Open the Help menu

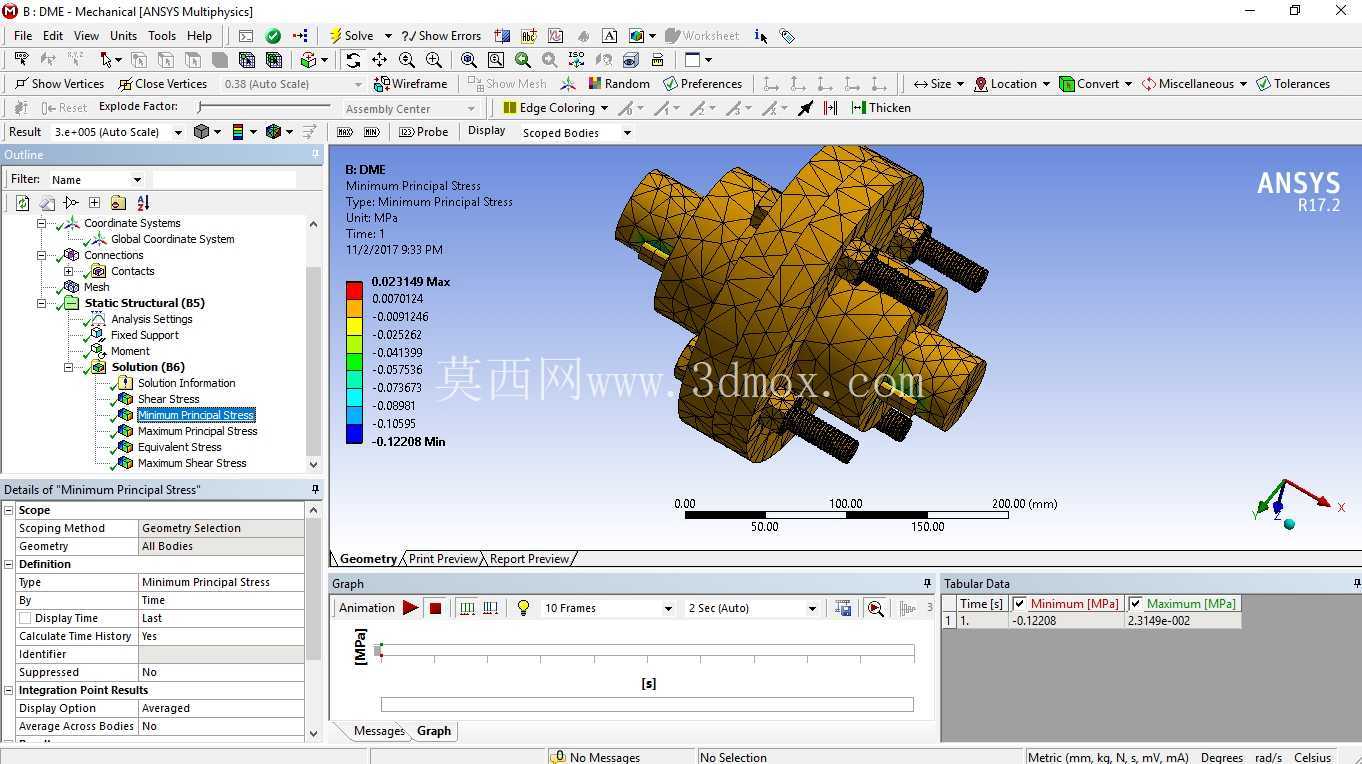coord(199,36)
